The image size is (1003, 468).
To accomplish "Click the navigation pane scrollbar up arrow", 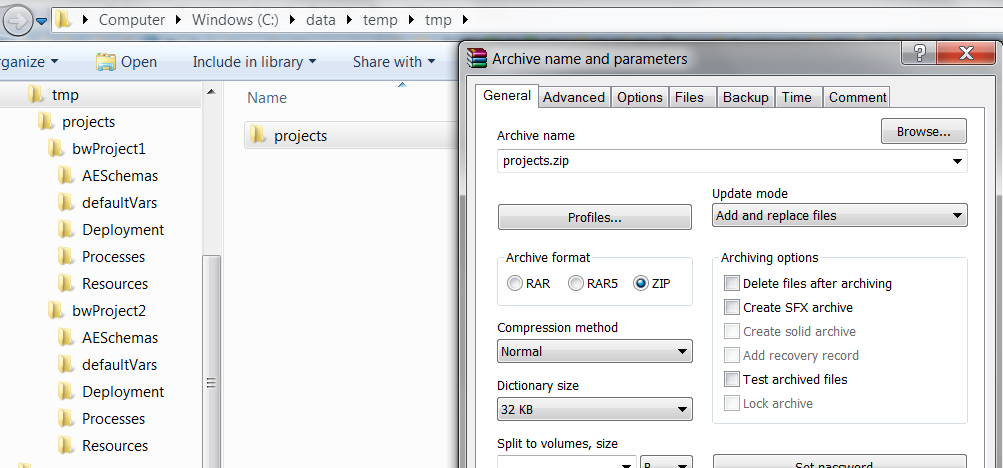I will (211, 93).
